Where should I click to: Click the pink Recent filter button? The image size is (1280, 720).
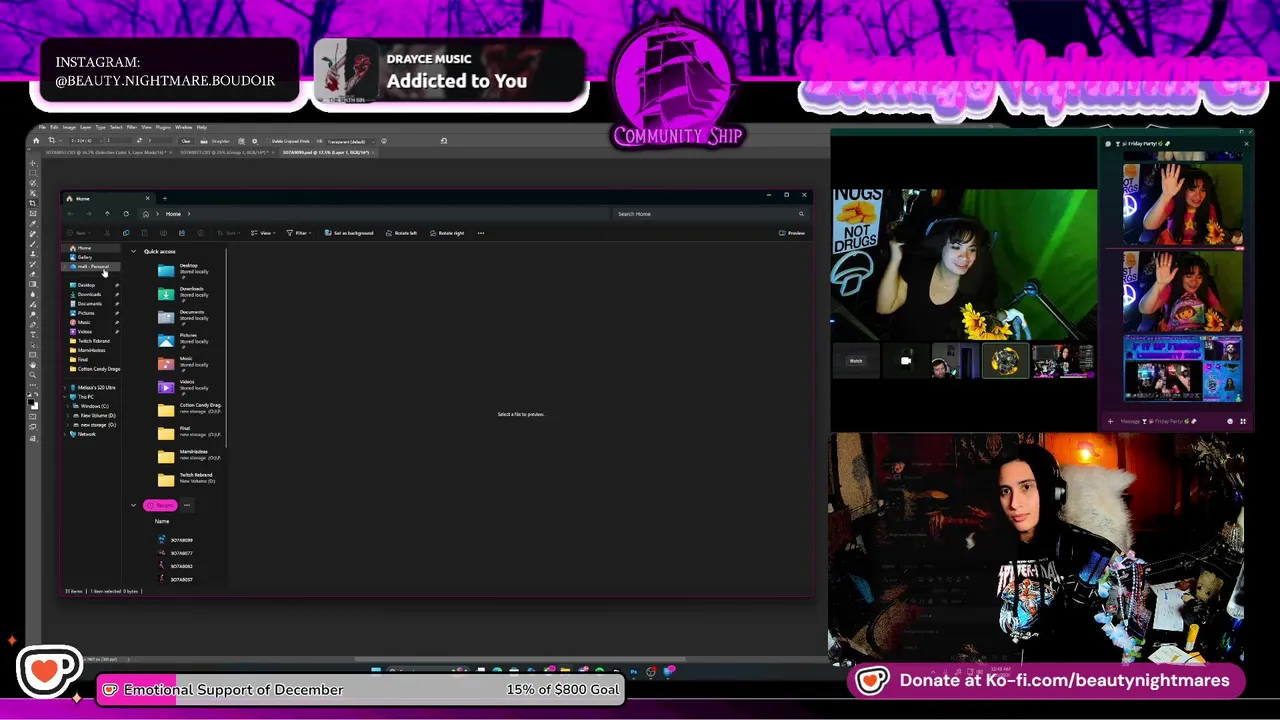(x=160, y=505)
